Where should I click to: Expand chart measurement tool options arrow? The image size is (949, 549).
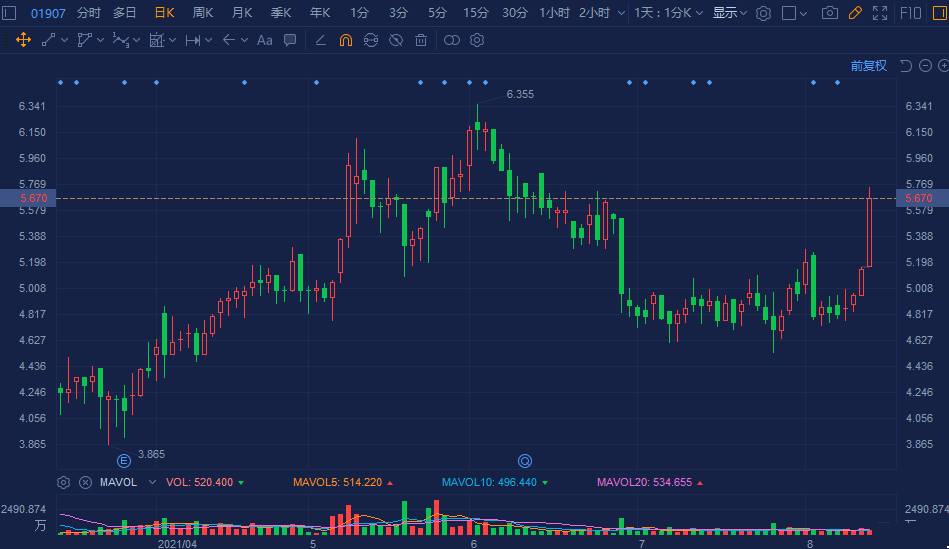point(172,40)
